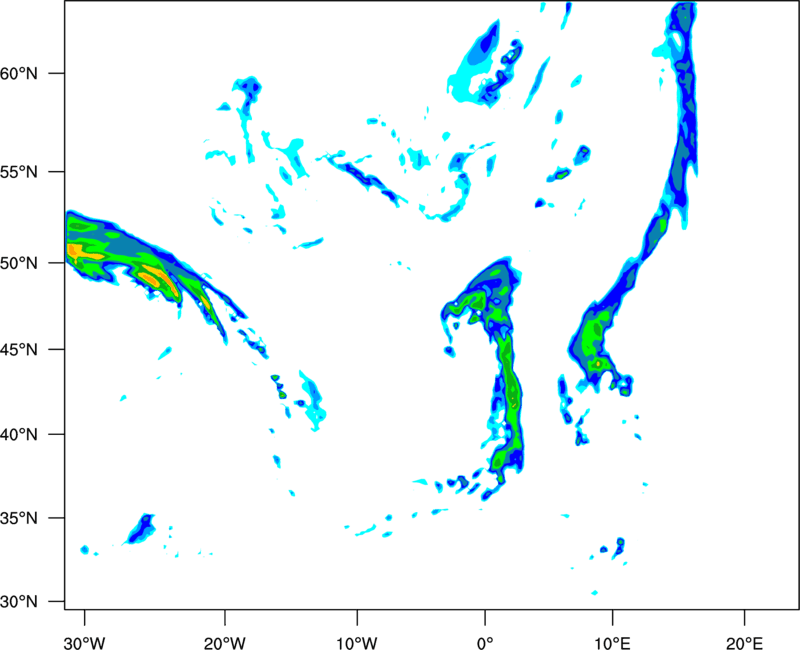The height and width of the screenshot is (650, 800).
Task: Click the 50°N latitude label
Action: click(x=19, y=263)
